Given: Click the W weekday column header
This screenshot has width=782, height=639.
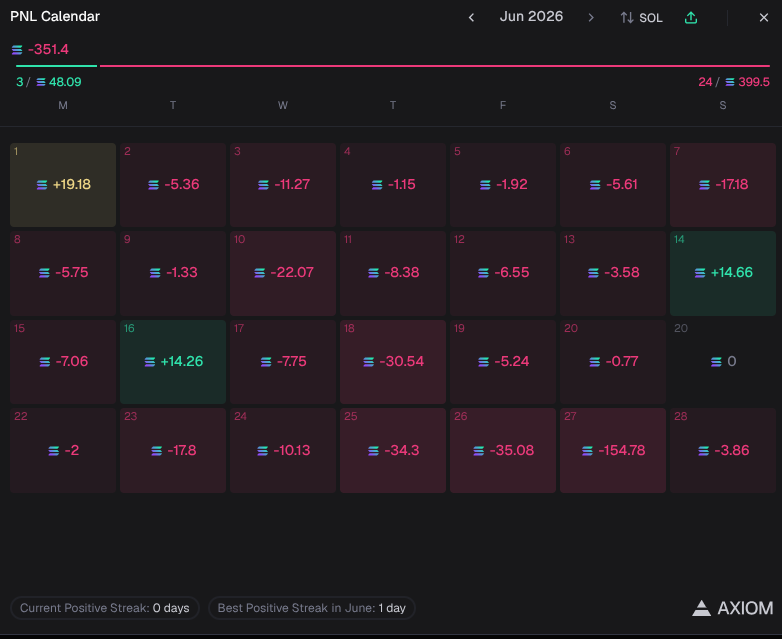Looking at the screenshot, I should tap(283, 105).
